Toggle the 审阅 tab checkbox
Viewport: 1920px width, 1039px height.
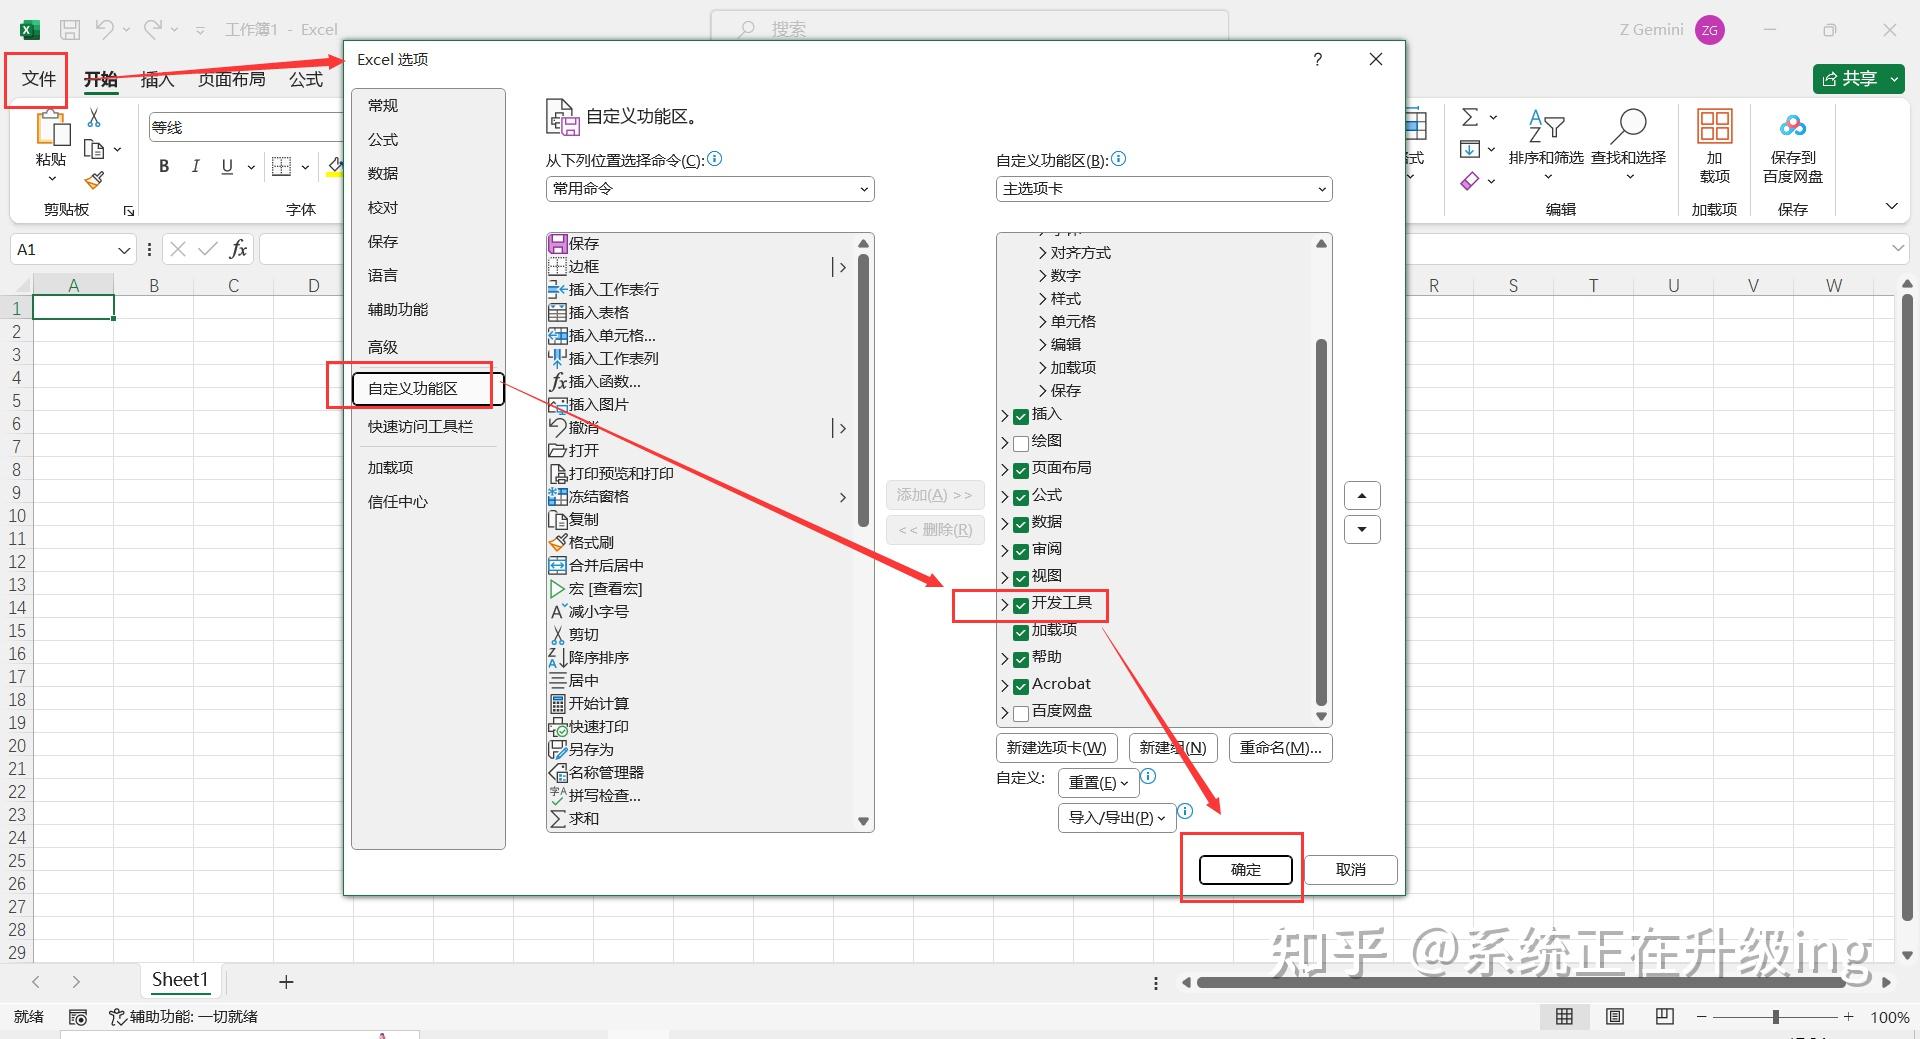pyautogui.click(x=1021, y=551)
